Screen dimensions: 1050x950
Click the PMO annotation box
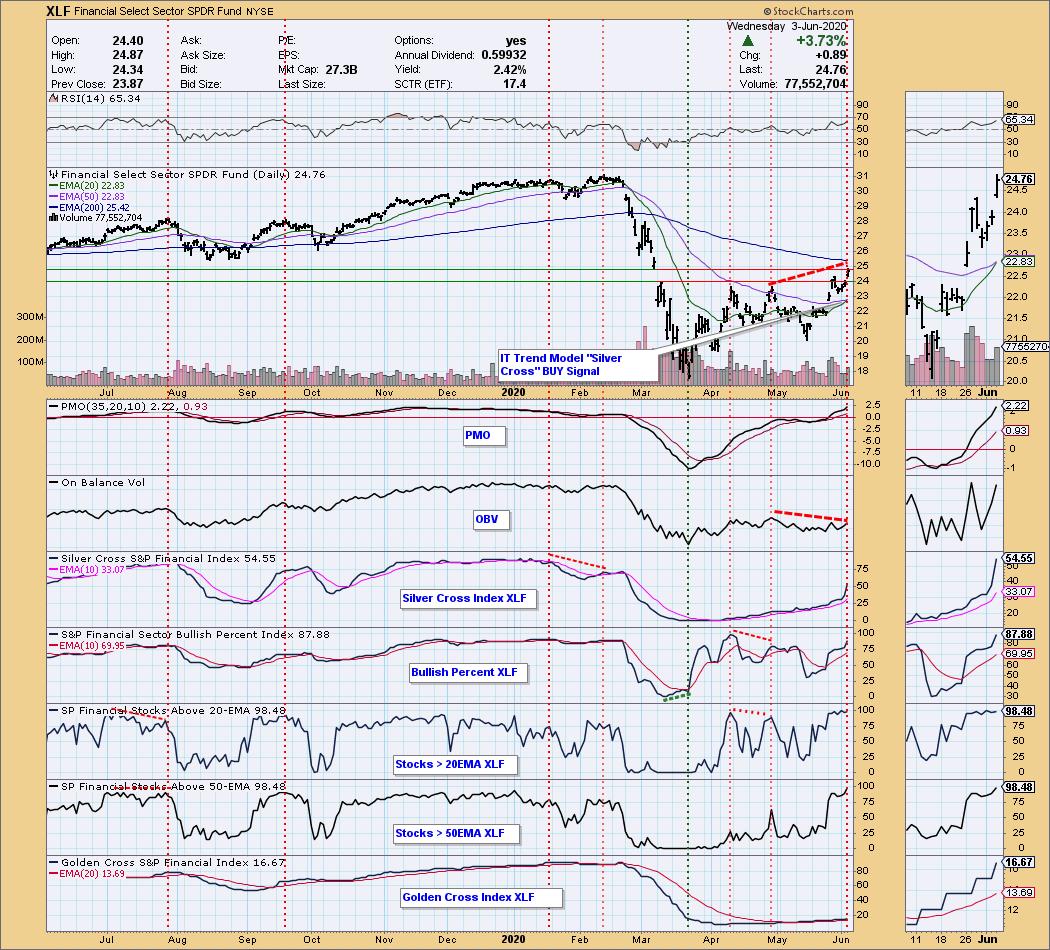[x=484, y=436]
